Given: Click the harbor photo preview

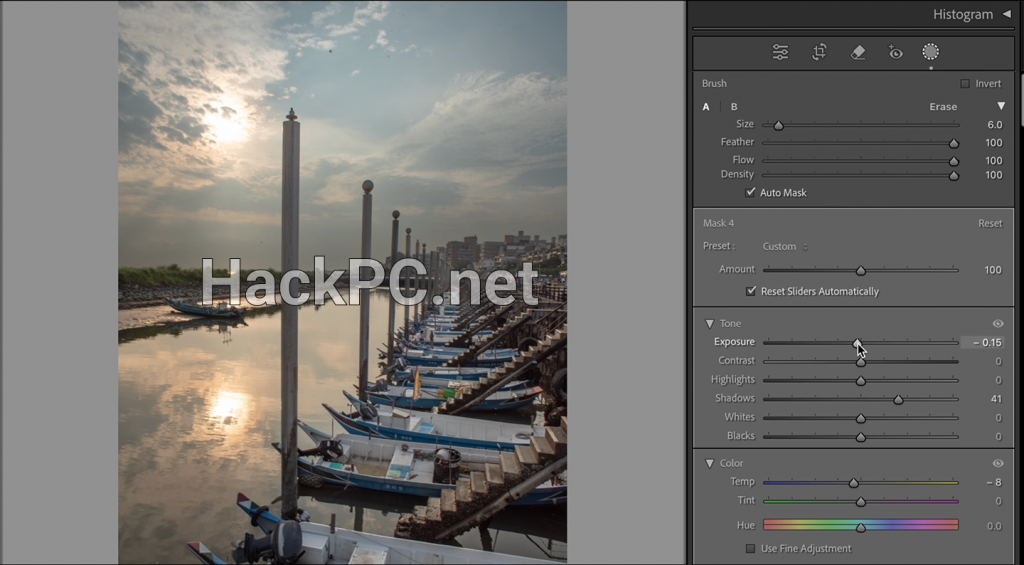Looking at the screenshot, I should click(342, 282).
